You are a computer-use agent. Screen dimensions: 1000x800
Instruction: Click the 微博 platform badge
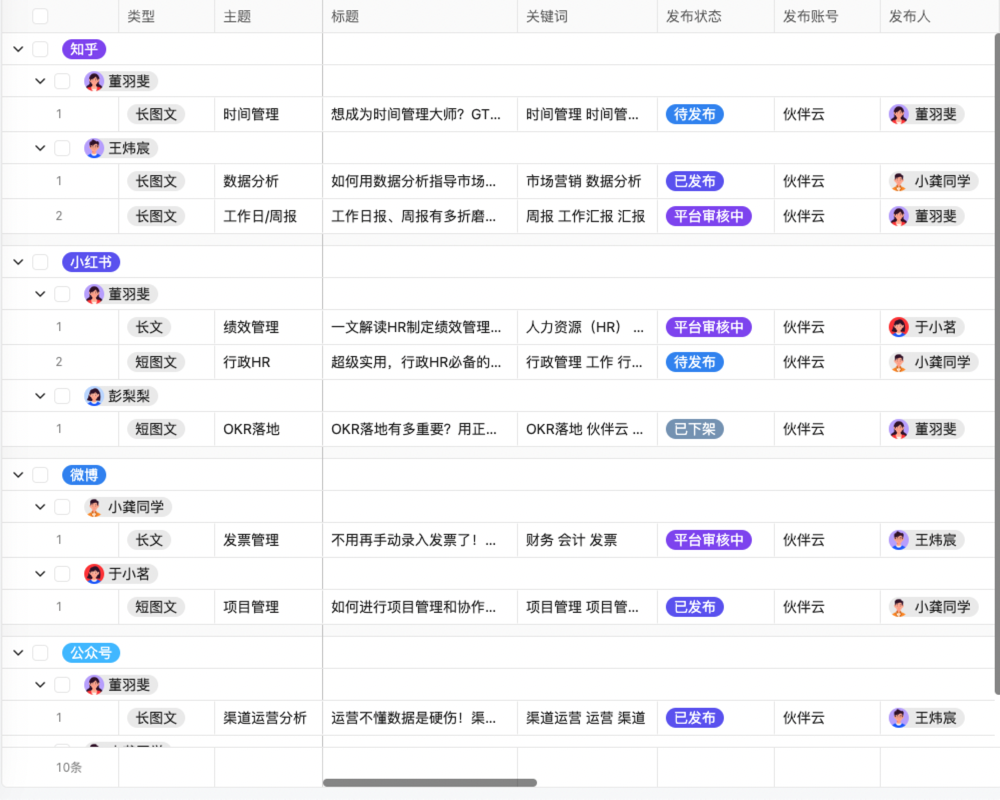[x=83, y=475]
